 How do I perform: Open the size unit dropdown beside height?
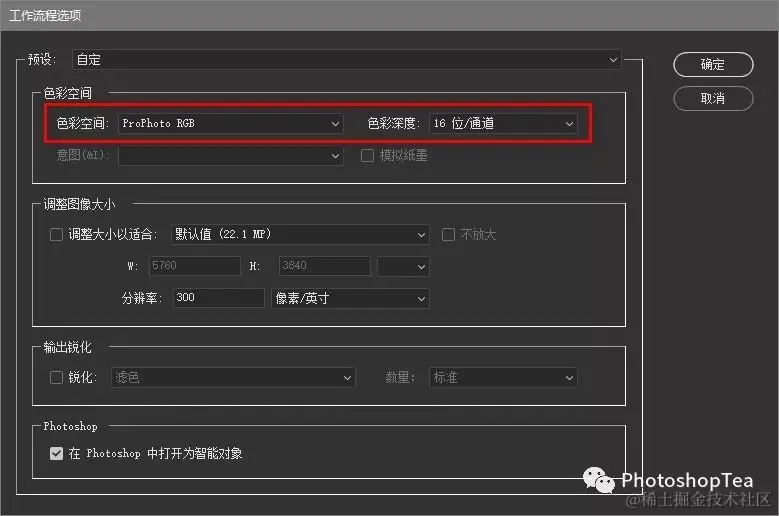click(x=403, y=266)
